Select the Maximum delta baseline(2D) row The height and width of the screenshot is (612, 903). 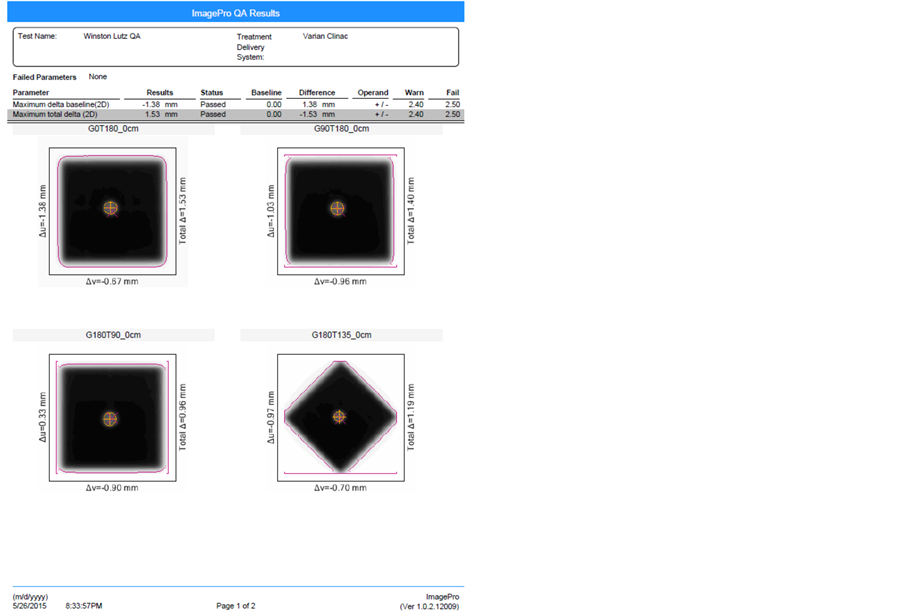[236, 105]
